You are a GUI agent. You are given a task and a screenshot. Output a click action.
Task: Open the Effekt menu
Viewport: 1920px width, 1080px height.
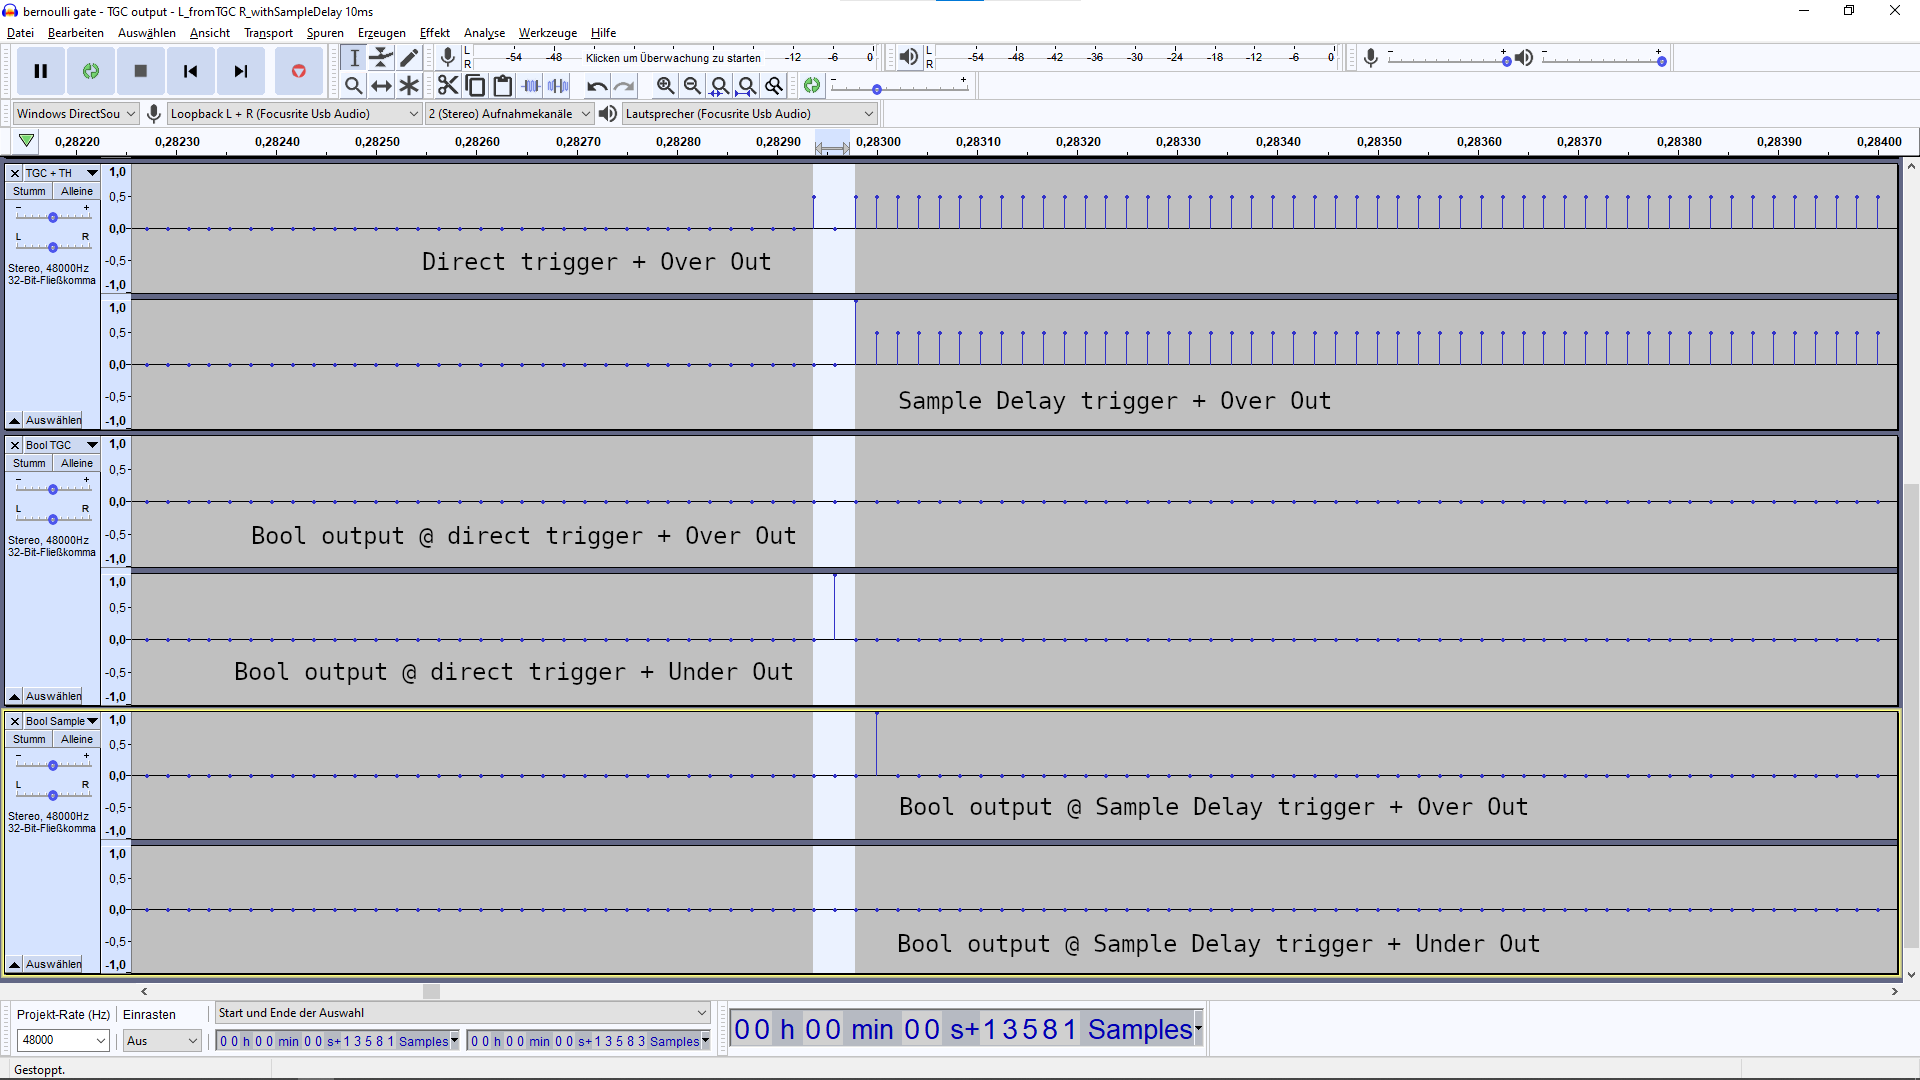(x=435, y=33)
